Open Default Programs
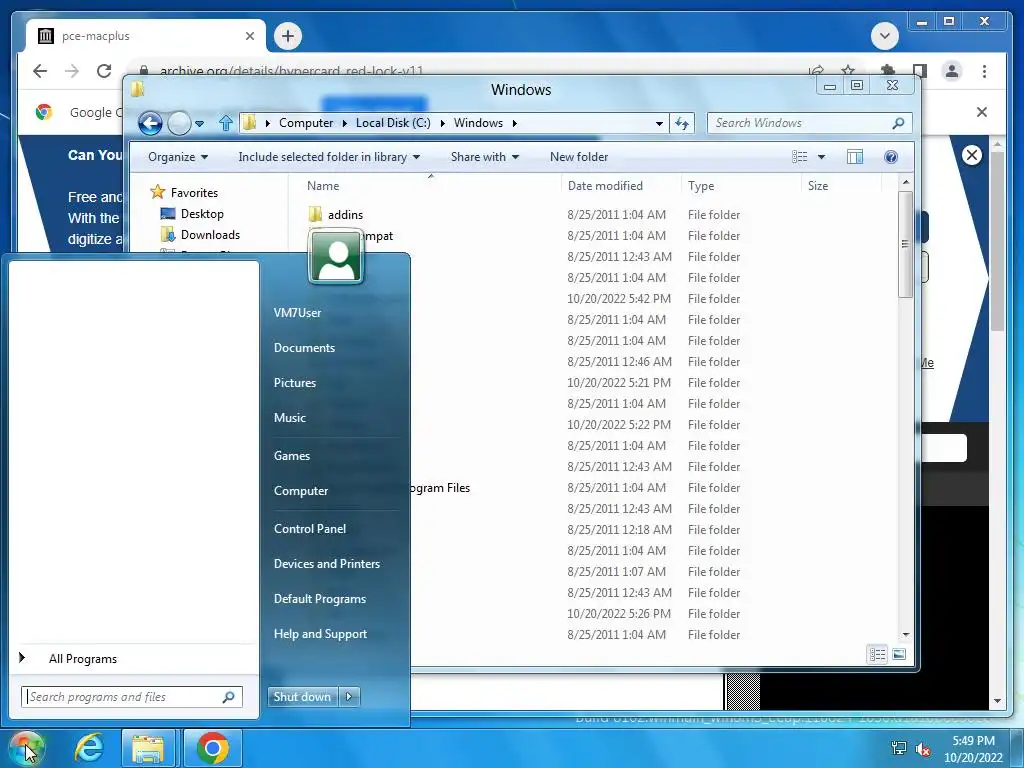Viewport: 1024px width, 768px height. point(319,599)
